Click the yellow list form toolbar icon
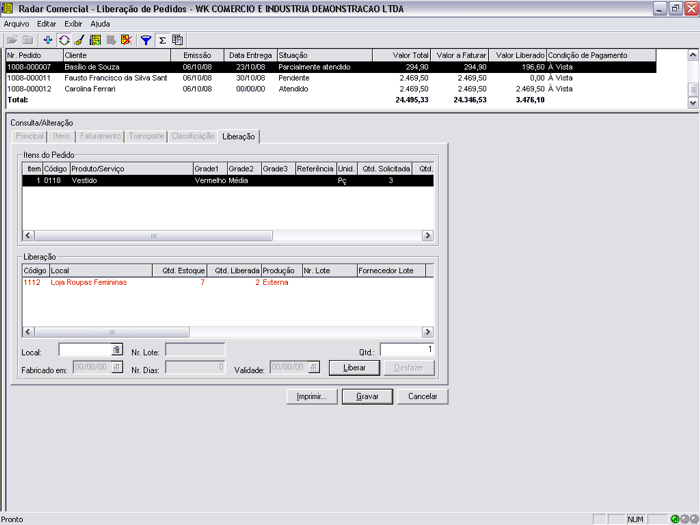700x525 pixels. (x=95, y=40)
